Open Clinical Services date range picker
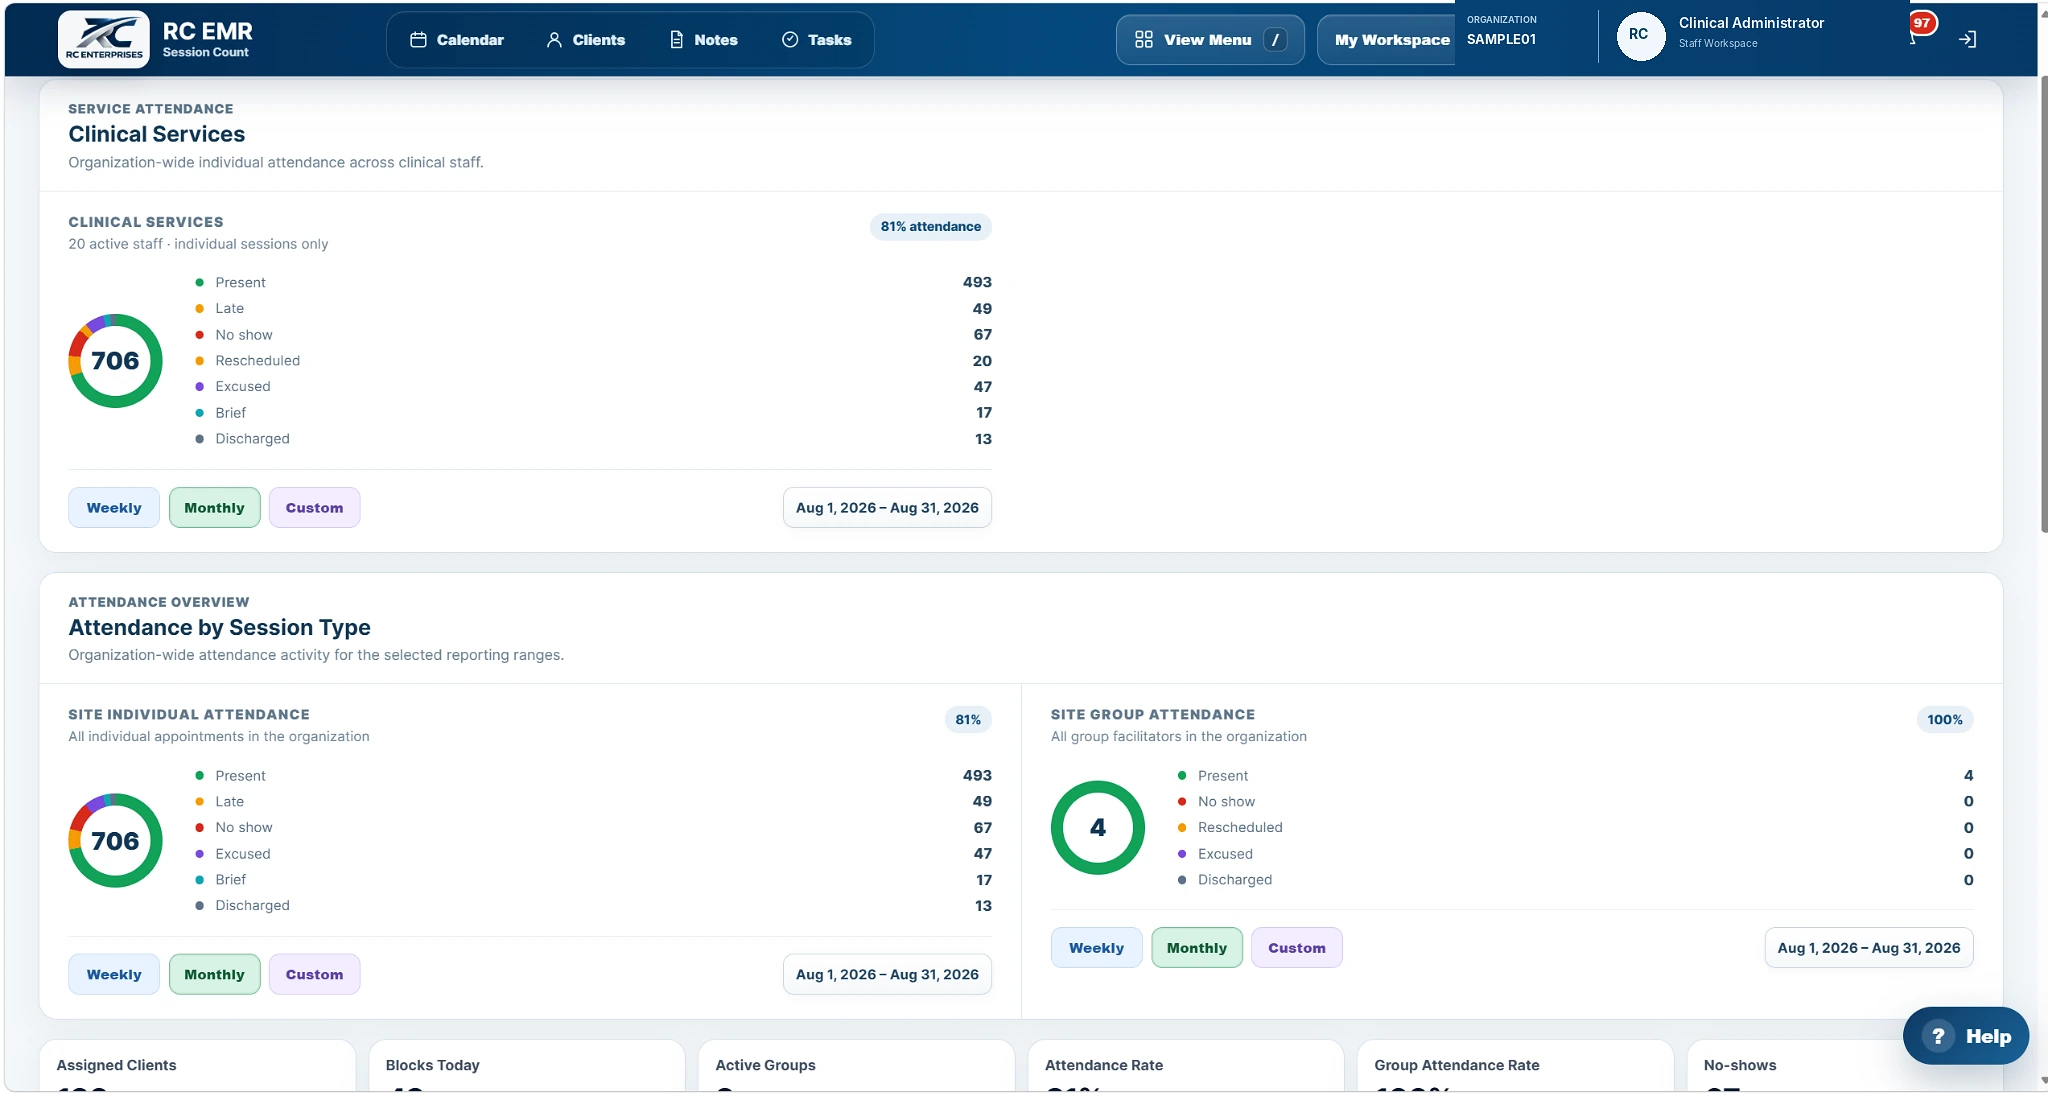The width and height of the screenshot is (2048, 1093). point(887,508)
